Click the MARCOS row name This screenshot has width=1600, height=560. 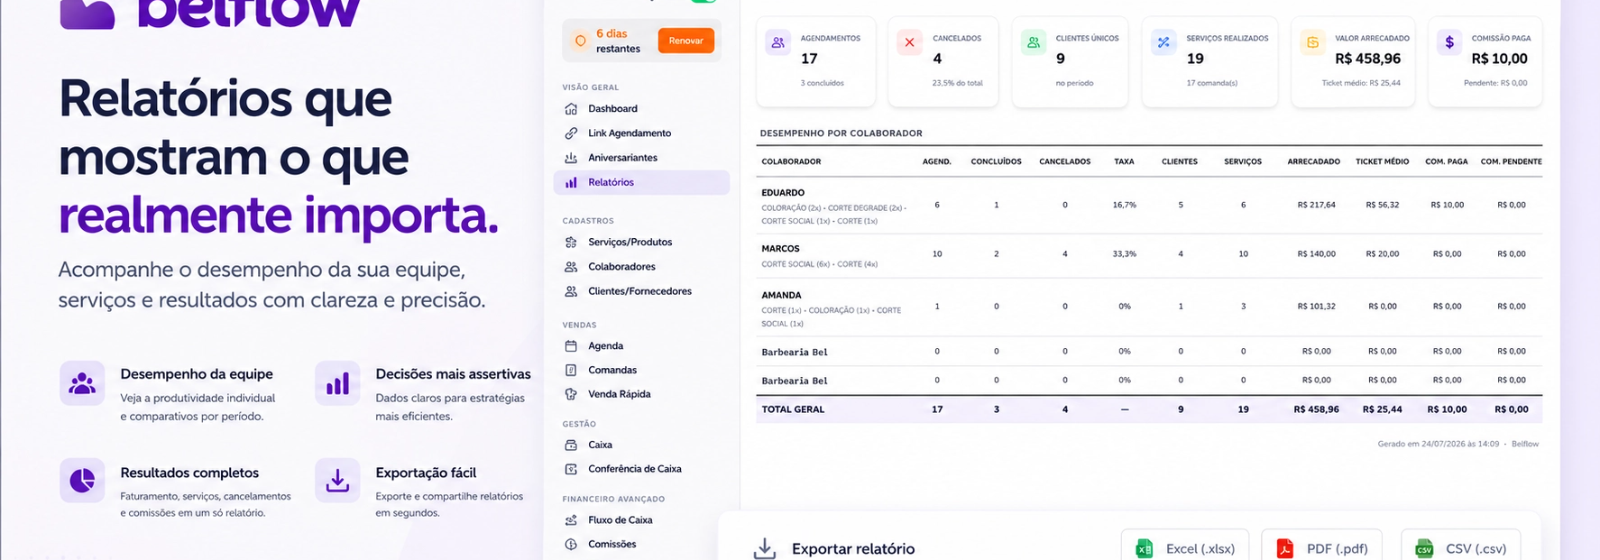point(781,249)
